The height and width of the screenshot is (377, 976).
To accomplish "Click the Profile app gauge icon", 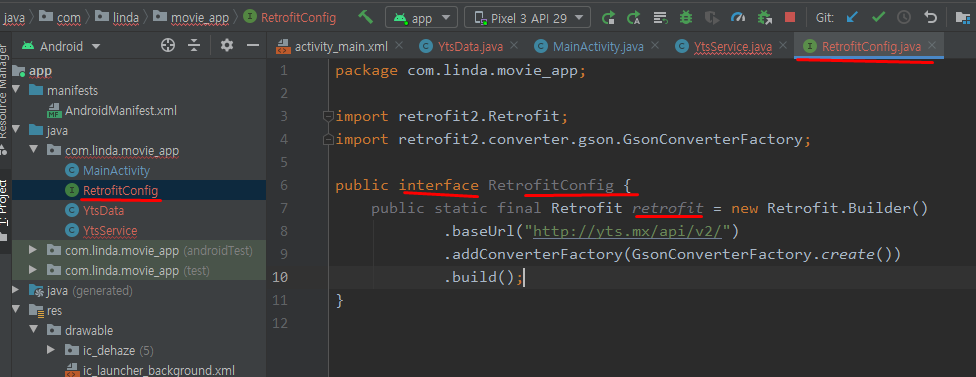I will [738, 17].
